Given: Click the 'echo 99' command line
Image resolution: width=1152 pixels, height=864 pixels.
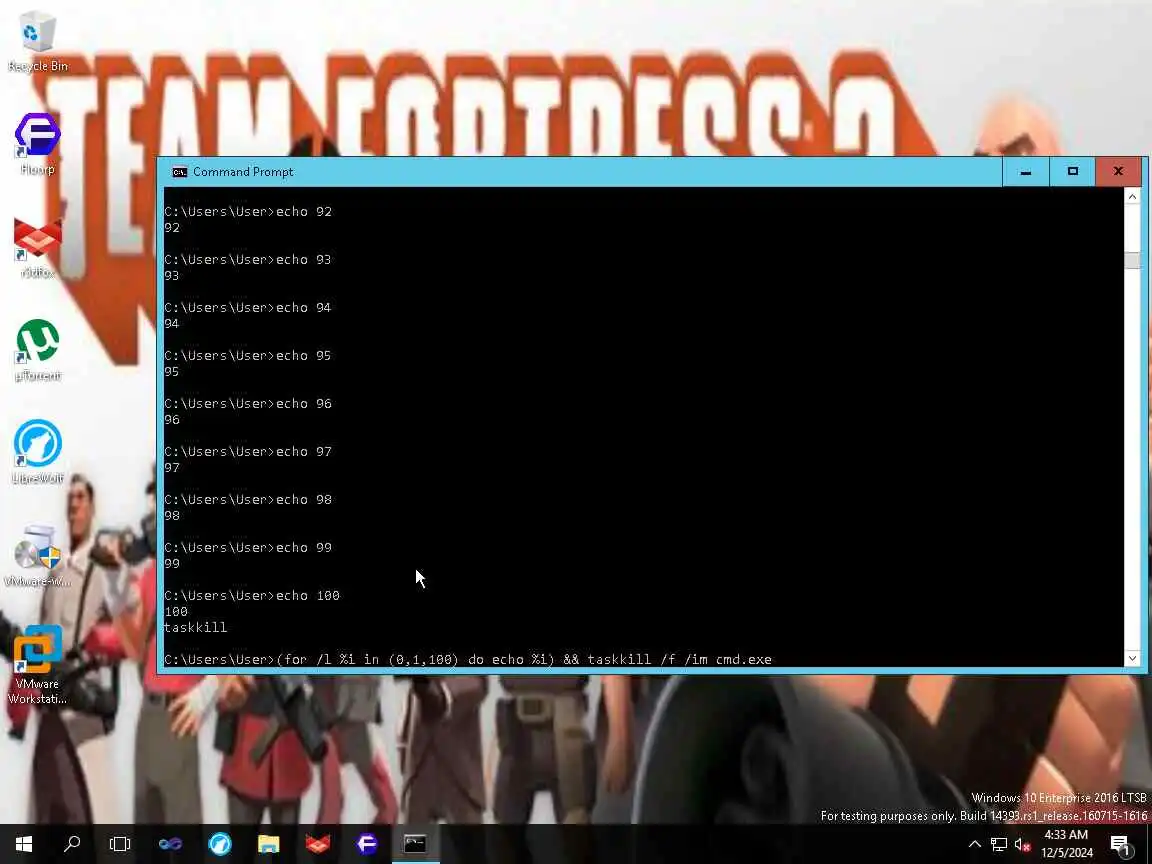Looking at the screenshot, I should tap(248, 547).
